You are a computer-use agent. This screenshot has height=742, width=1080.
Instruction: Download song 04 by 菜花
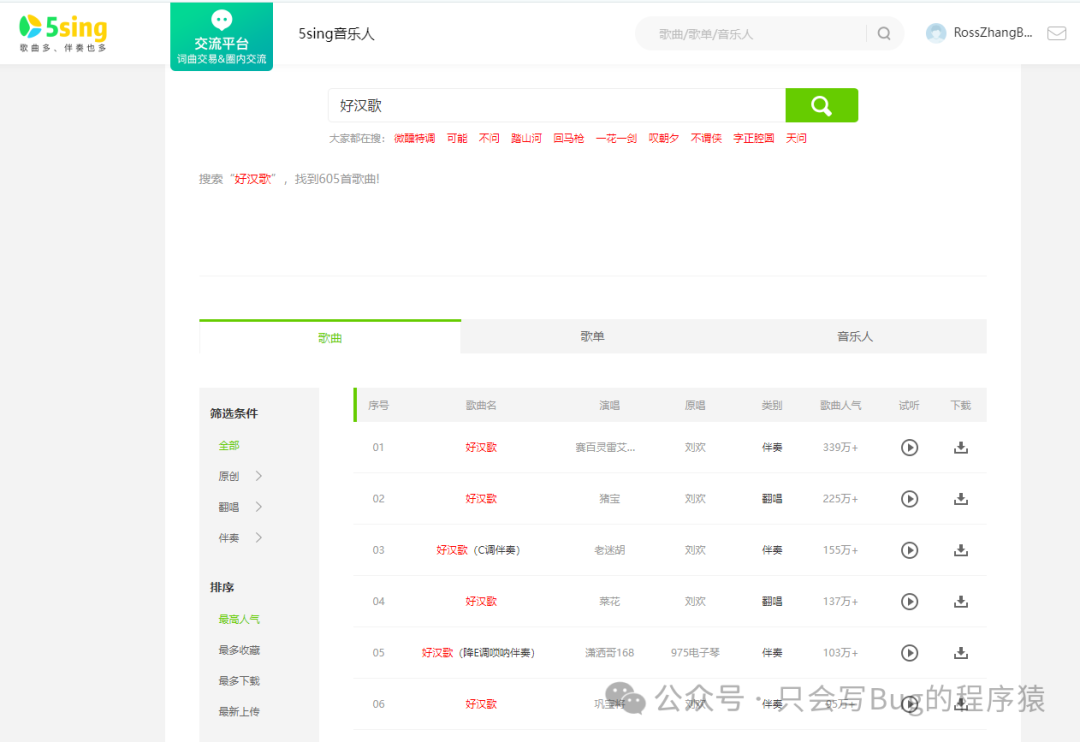[x=961, y=602]
